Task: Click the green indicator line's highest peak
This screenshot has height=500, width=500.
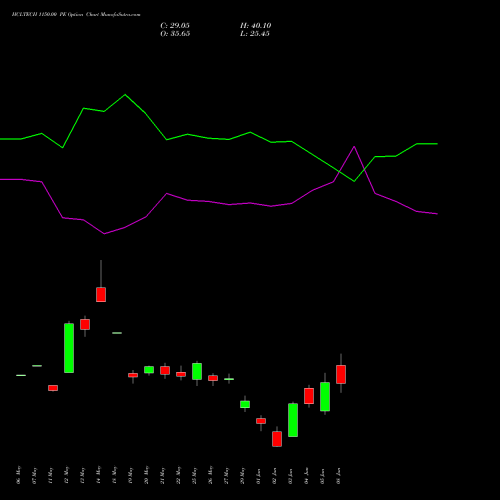Action: (125, 95)
